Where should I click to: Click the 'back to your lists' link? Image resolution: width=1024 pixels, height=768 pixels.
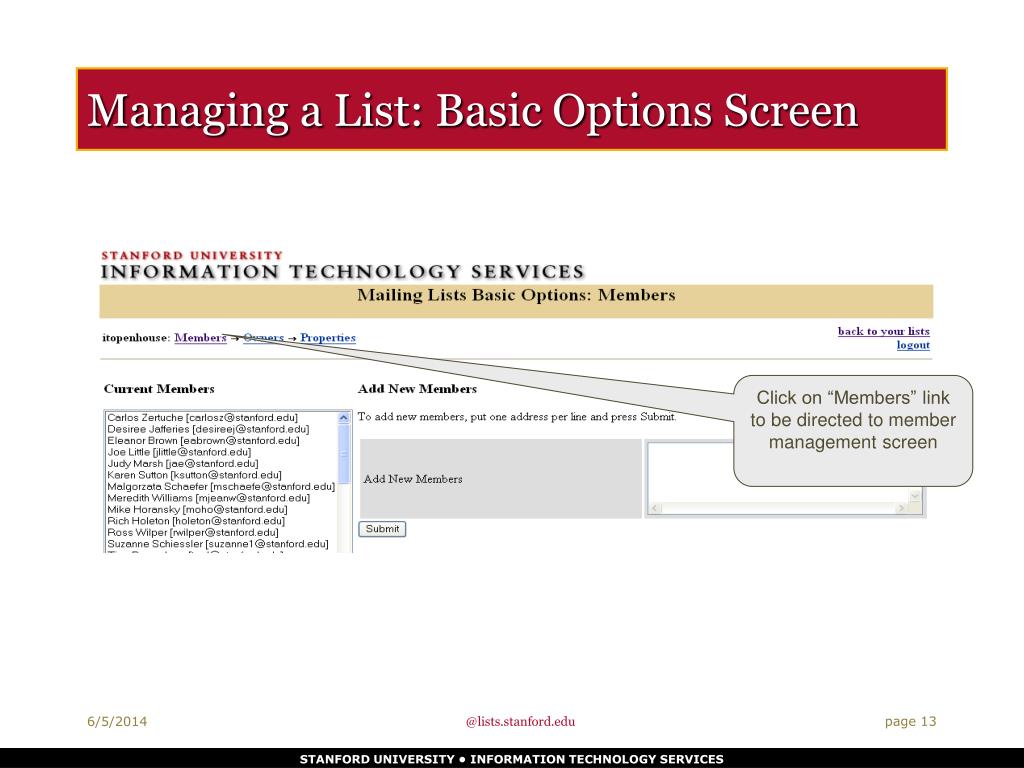point(883,331)
